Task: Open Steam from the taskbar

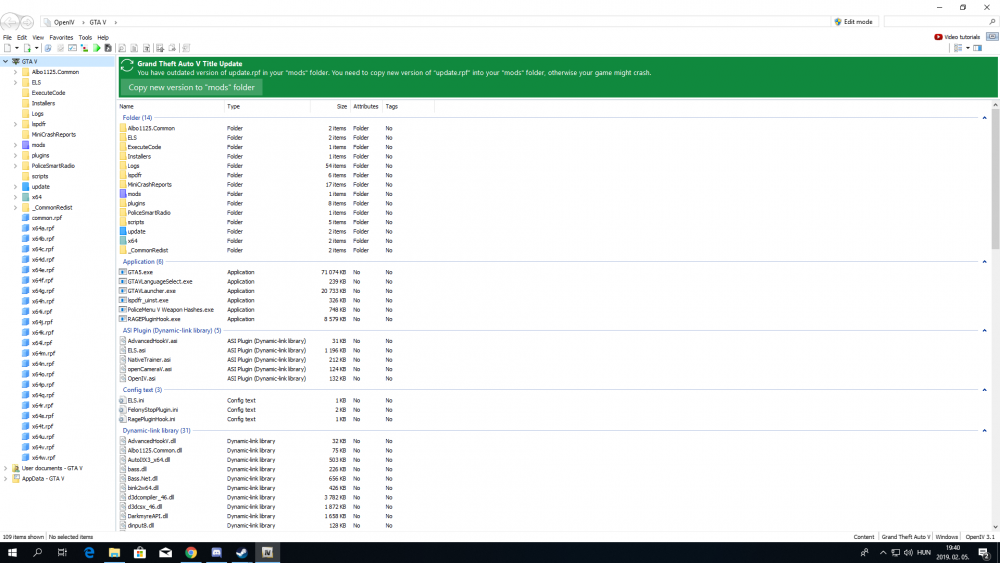Action: (x=242, y=552)
